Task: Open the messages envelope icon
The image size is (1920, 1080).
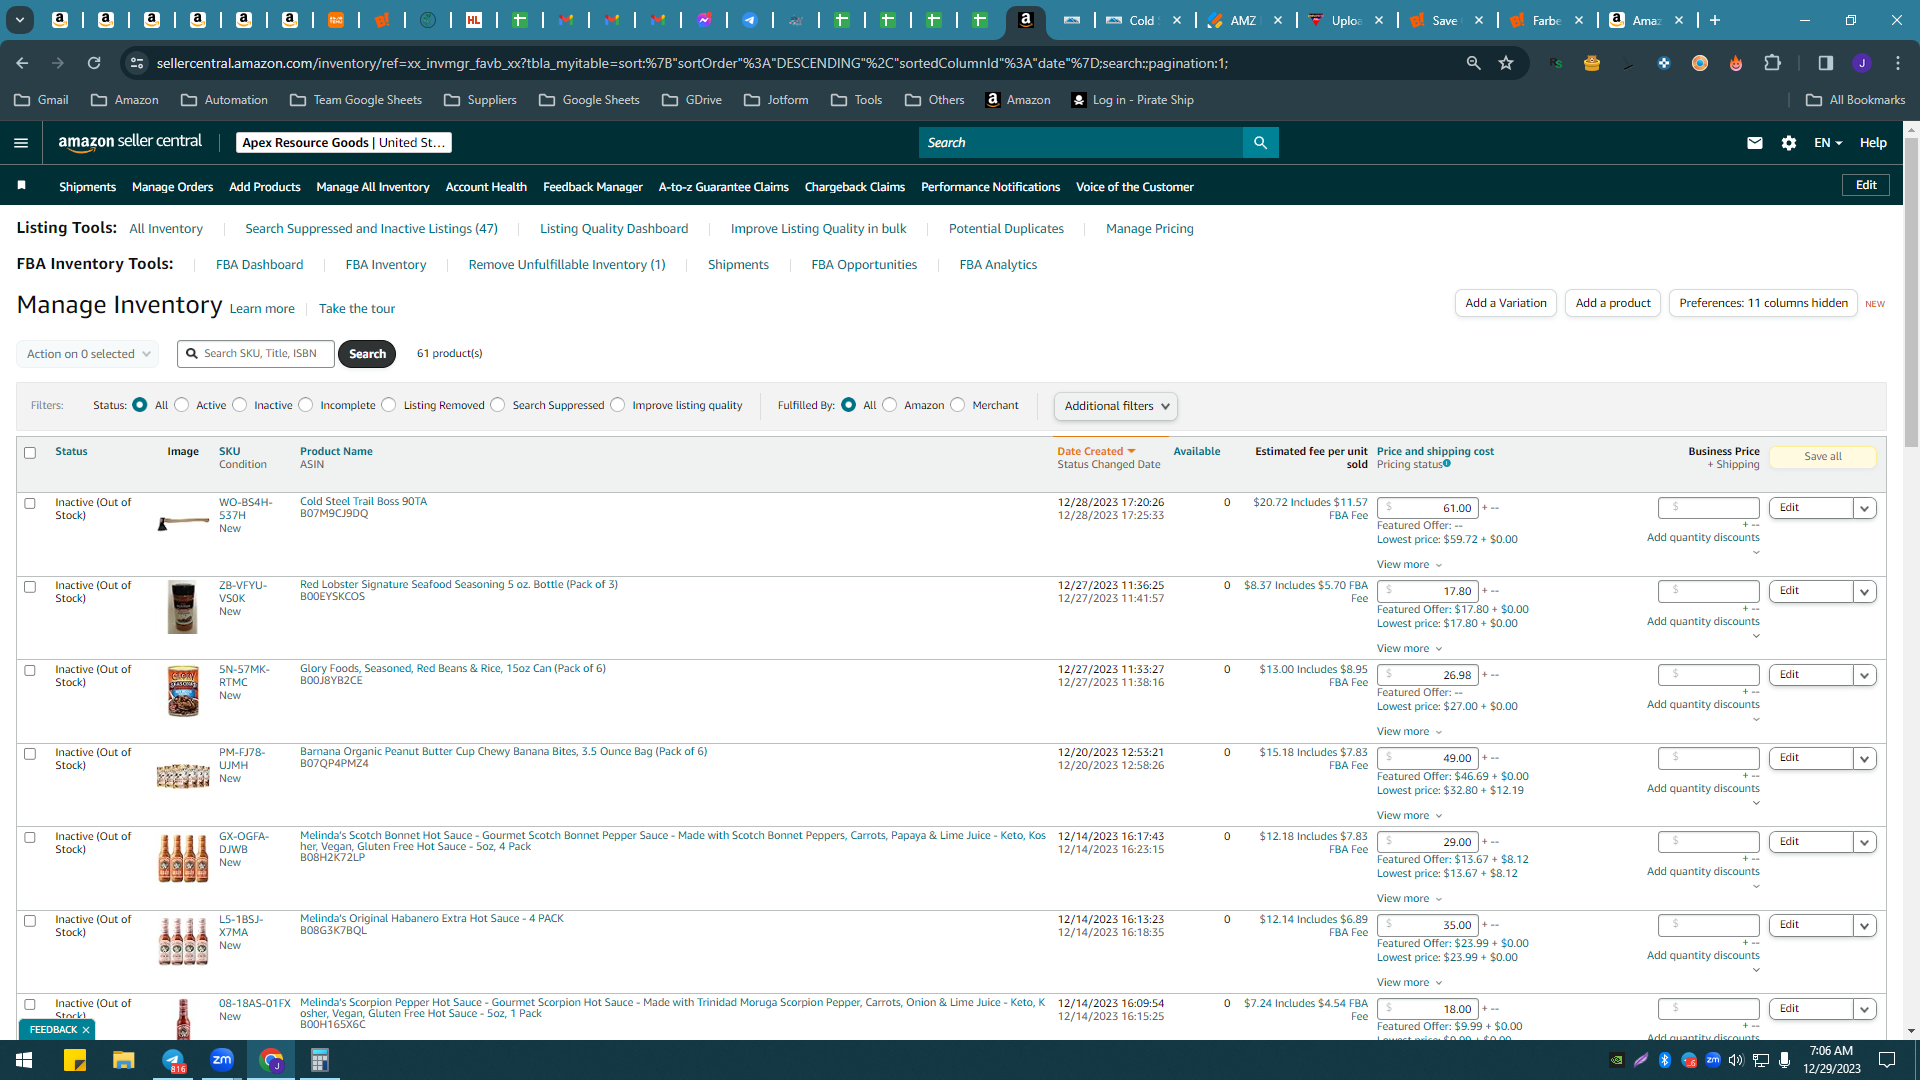Action: 1754,143
